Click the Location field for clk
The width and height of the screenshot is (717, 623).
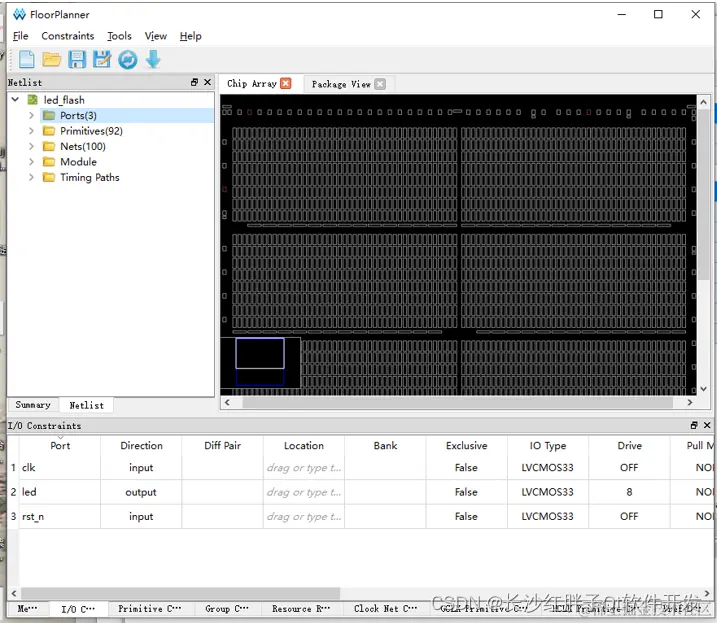304,467
